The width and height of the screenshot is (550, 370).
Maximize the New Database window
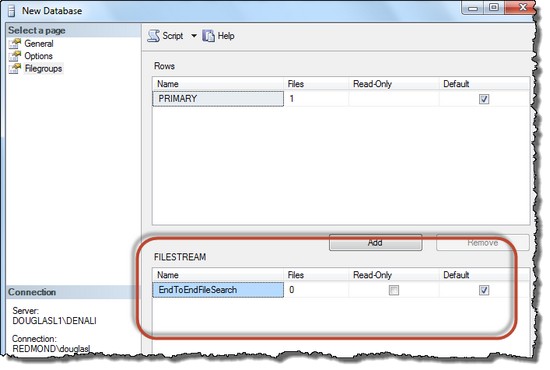coord(494,8)
